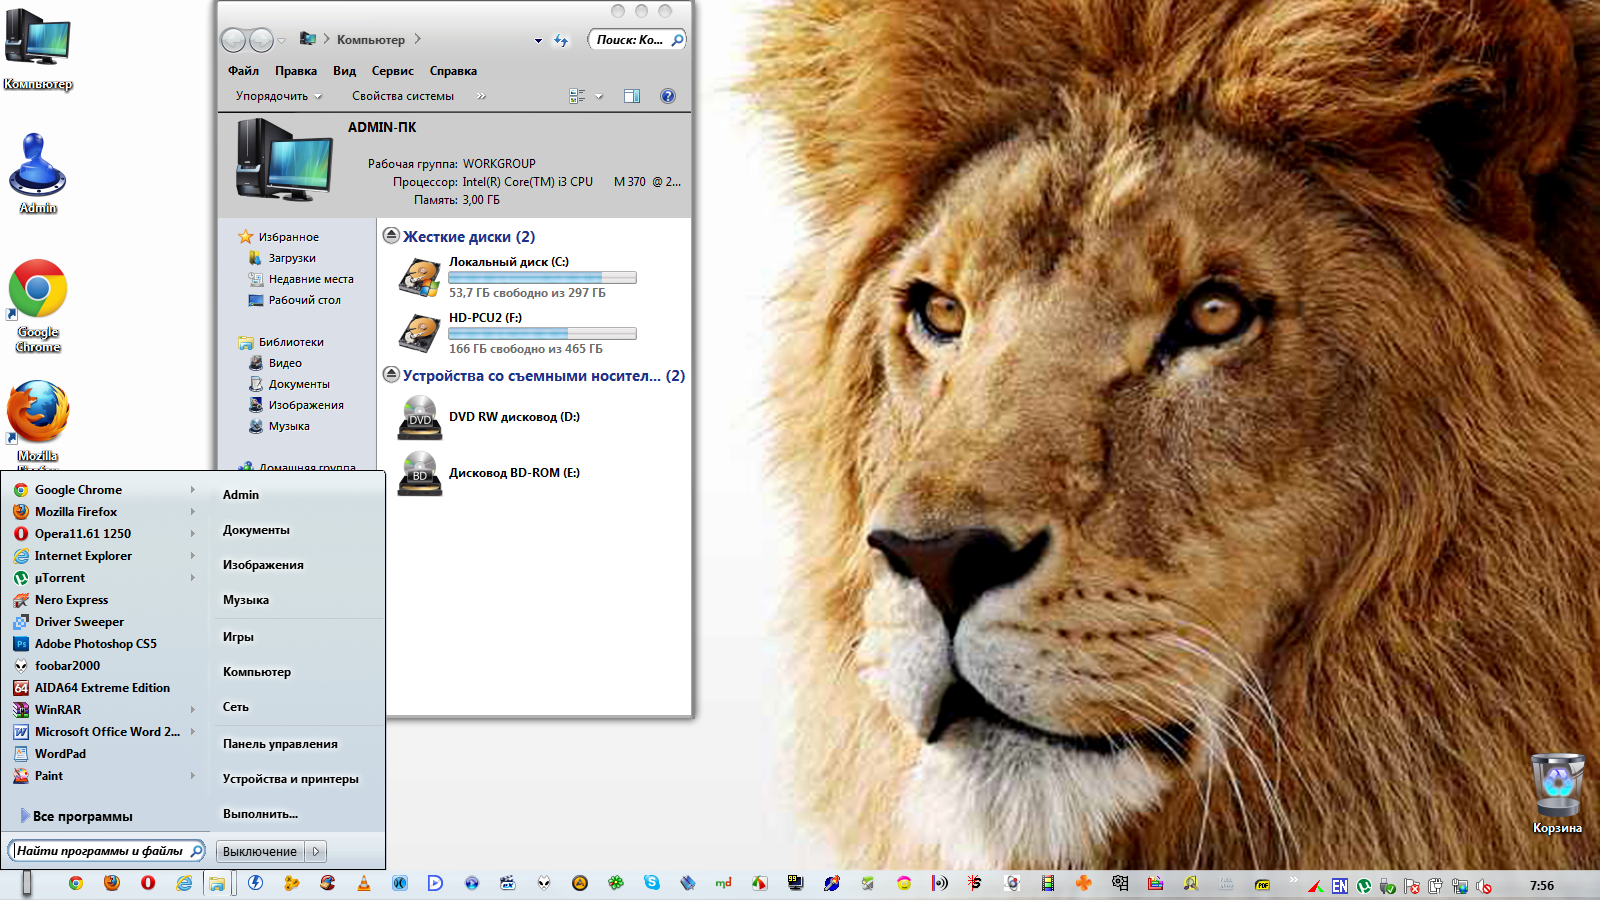Image resolution: width=1600 pixels, height=900 pixels.
Task: Open Google Chrome desktop shortcut
Action: point(38,290)
